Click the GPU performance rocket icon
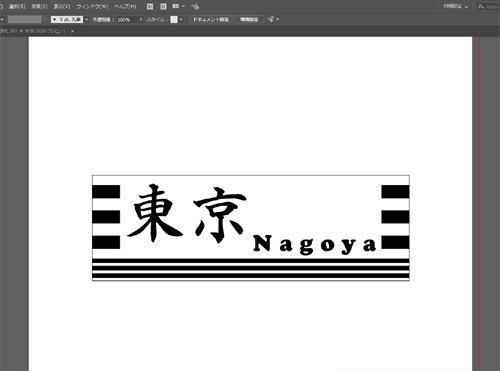The width and height of the screenshot is (500, 371). 195,6
